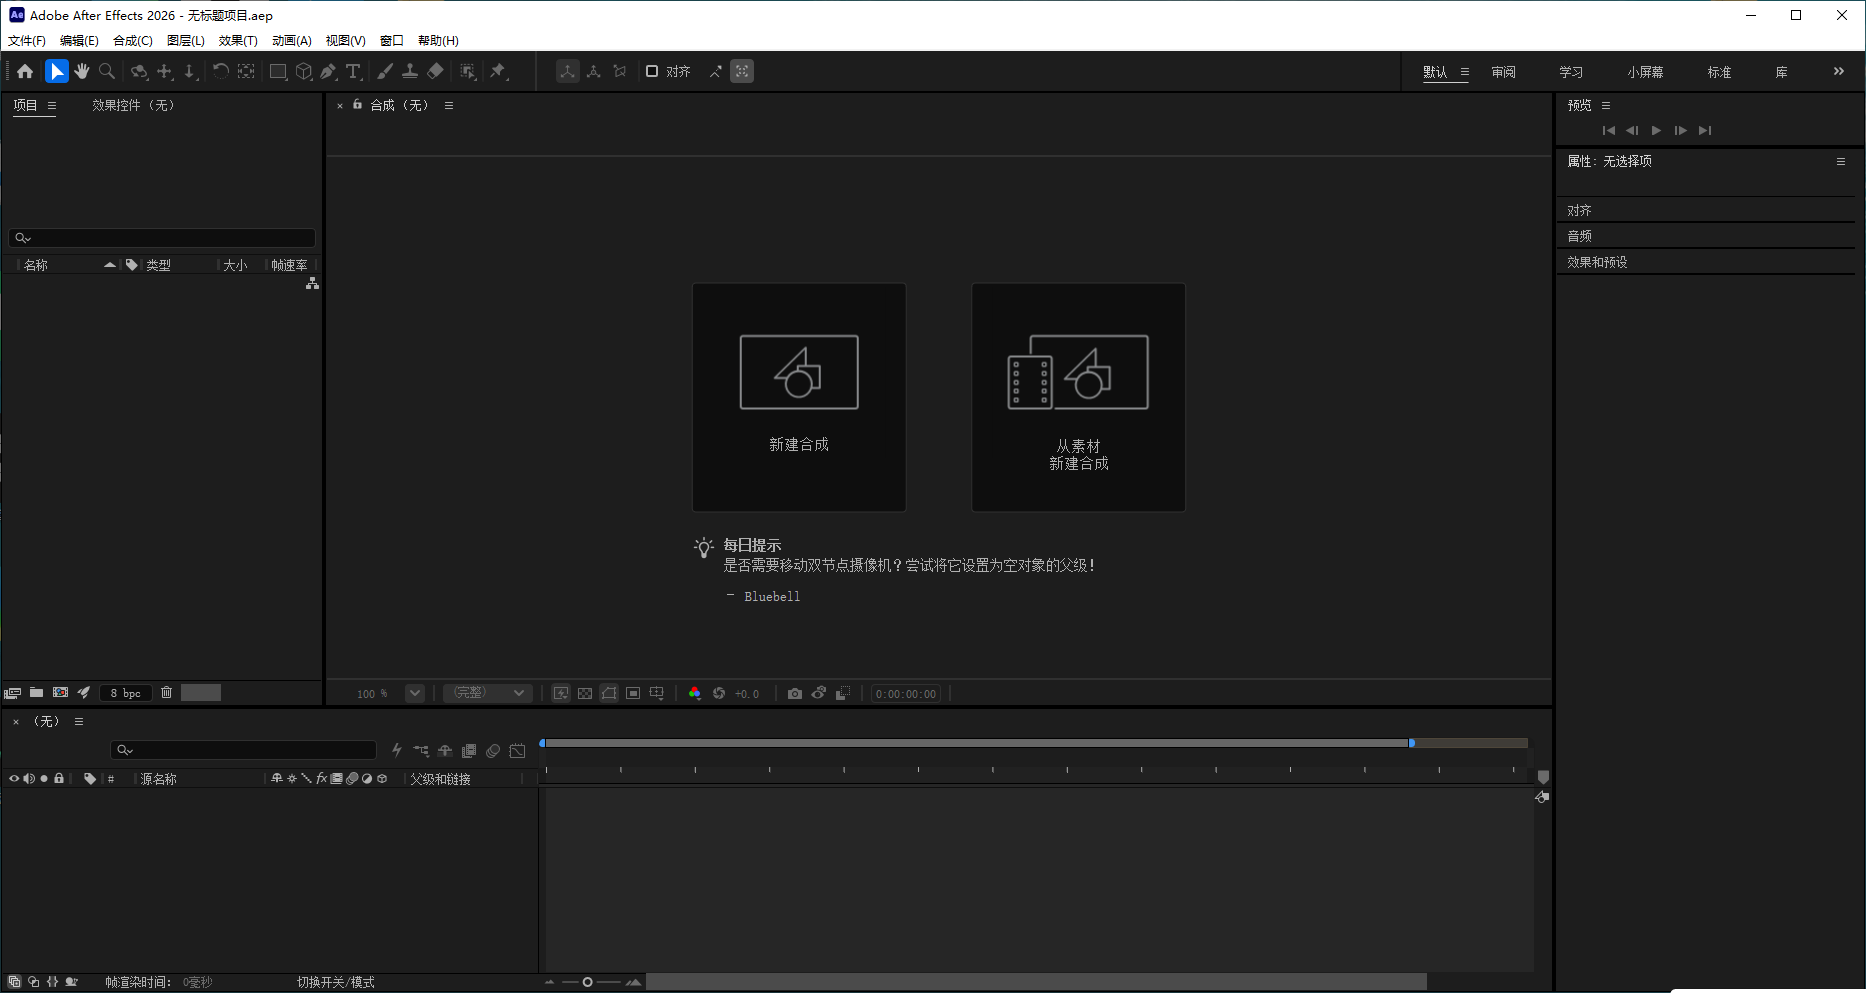Image resolution: width=1866 pixels, height=993 pixels.
Task: Select the Type text tool
Action: tap(354, 71)
